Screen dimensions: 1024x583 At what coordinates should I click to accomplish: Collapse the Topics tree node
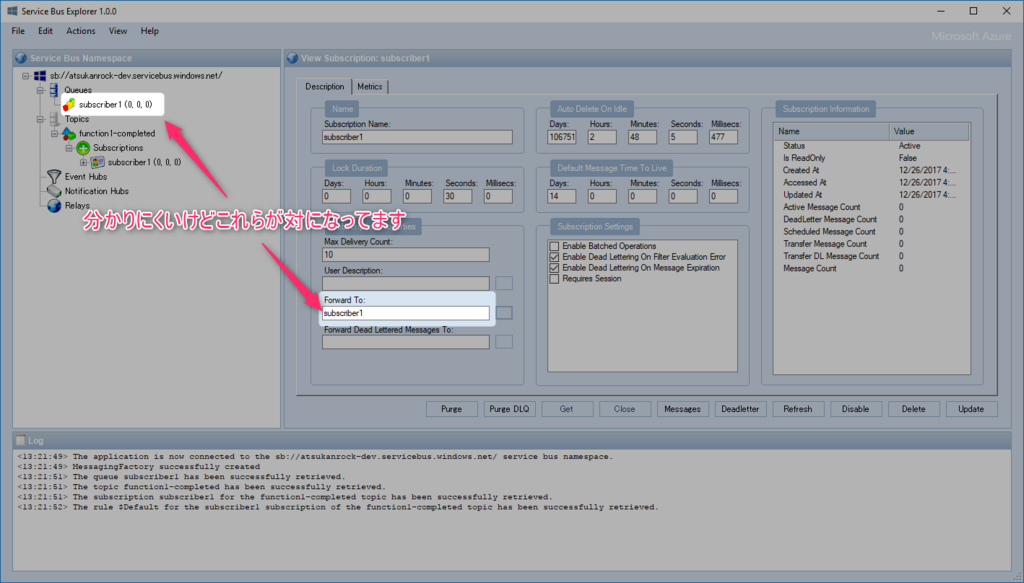(40, 119)
